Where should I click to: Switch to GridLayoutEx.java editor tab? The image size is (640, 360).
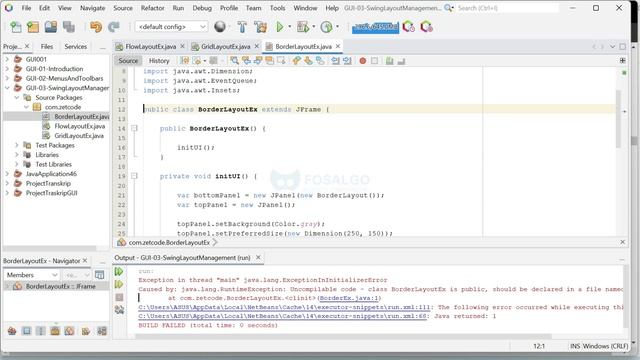(225, 47)
